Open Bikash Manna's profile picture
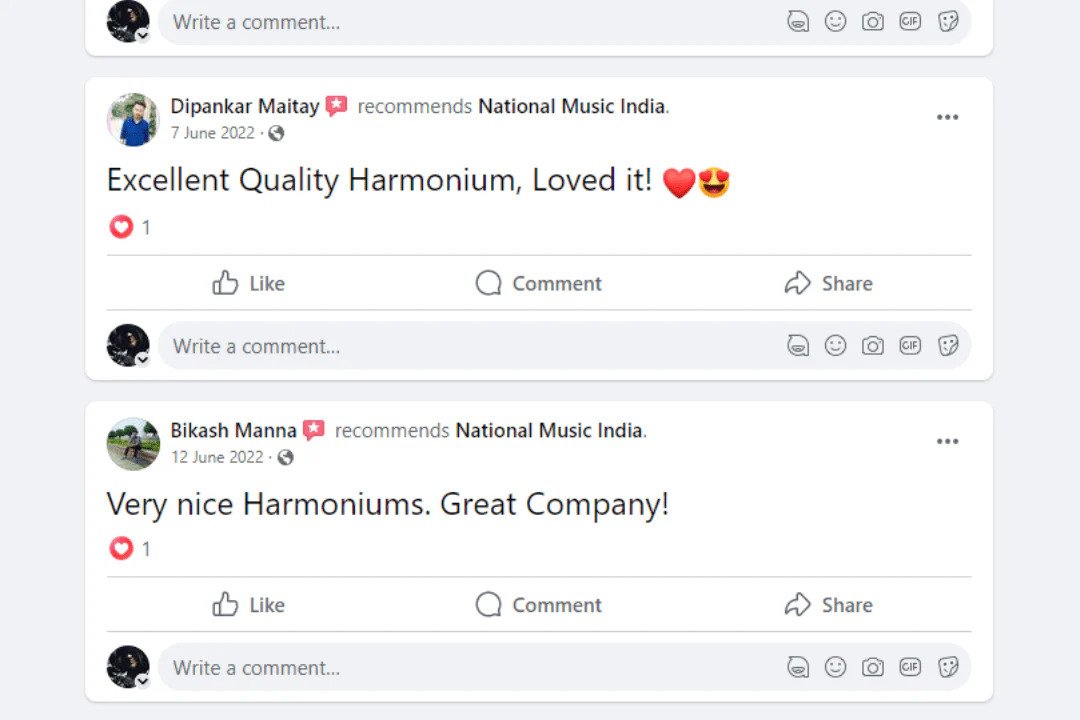This screenshot has height=720, width=1080. 133,444
